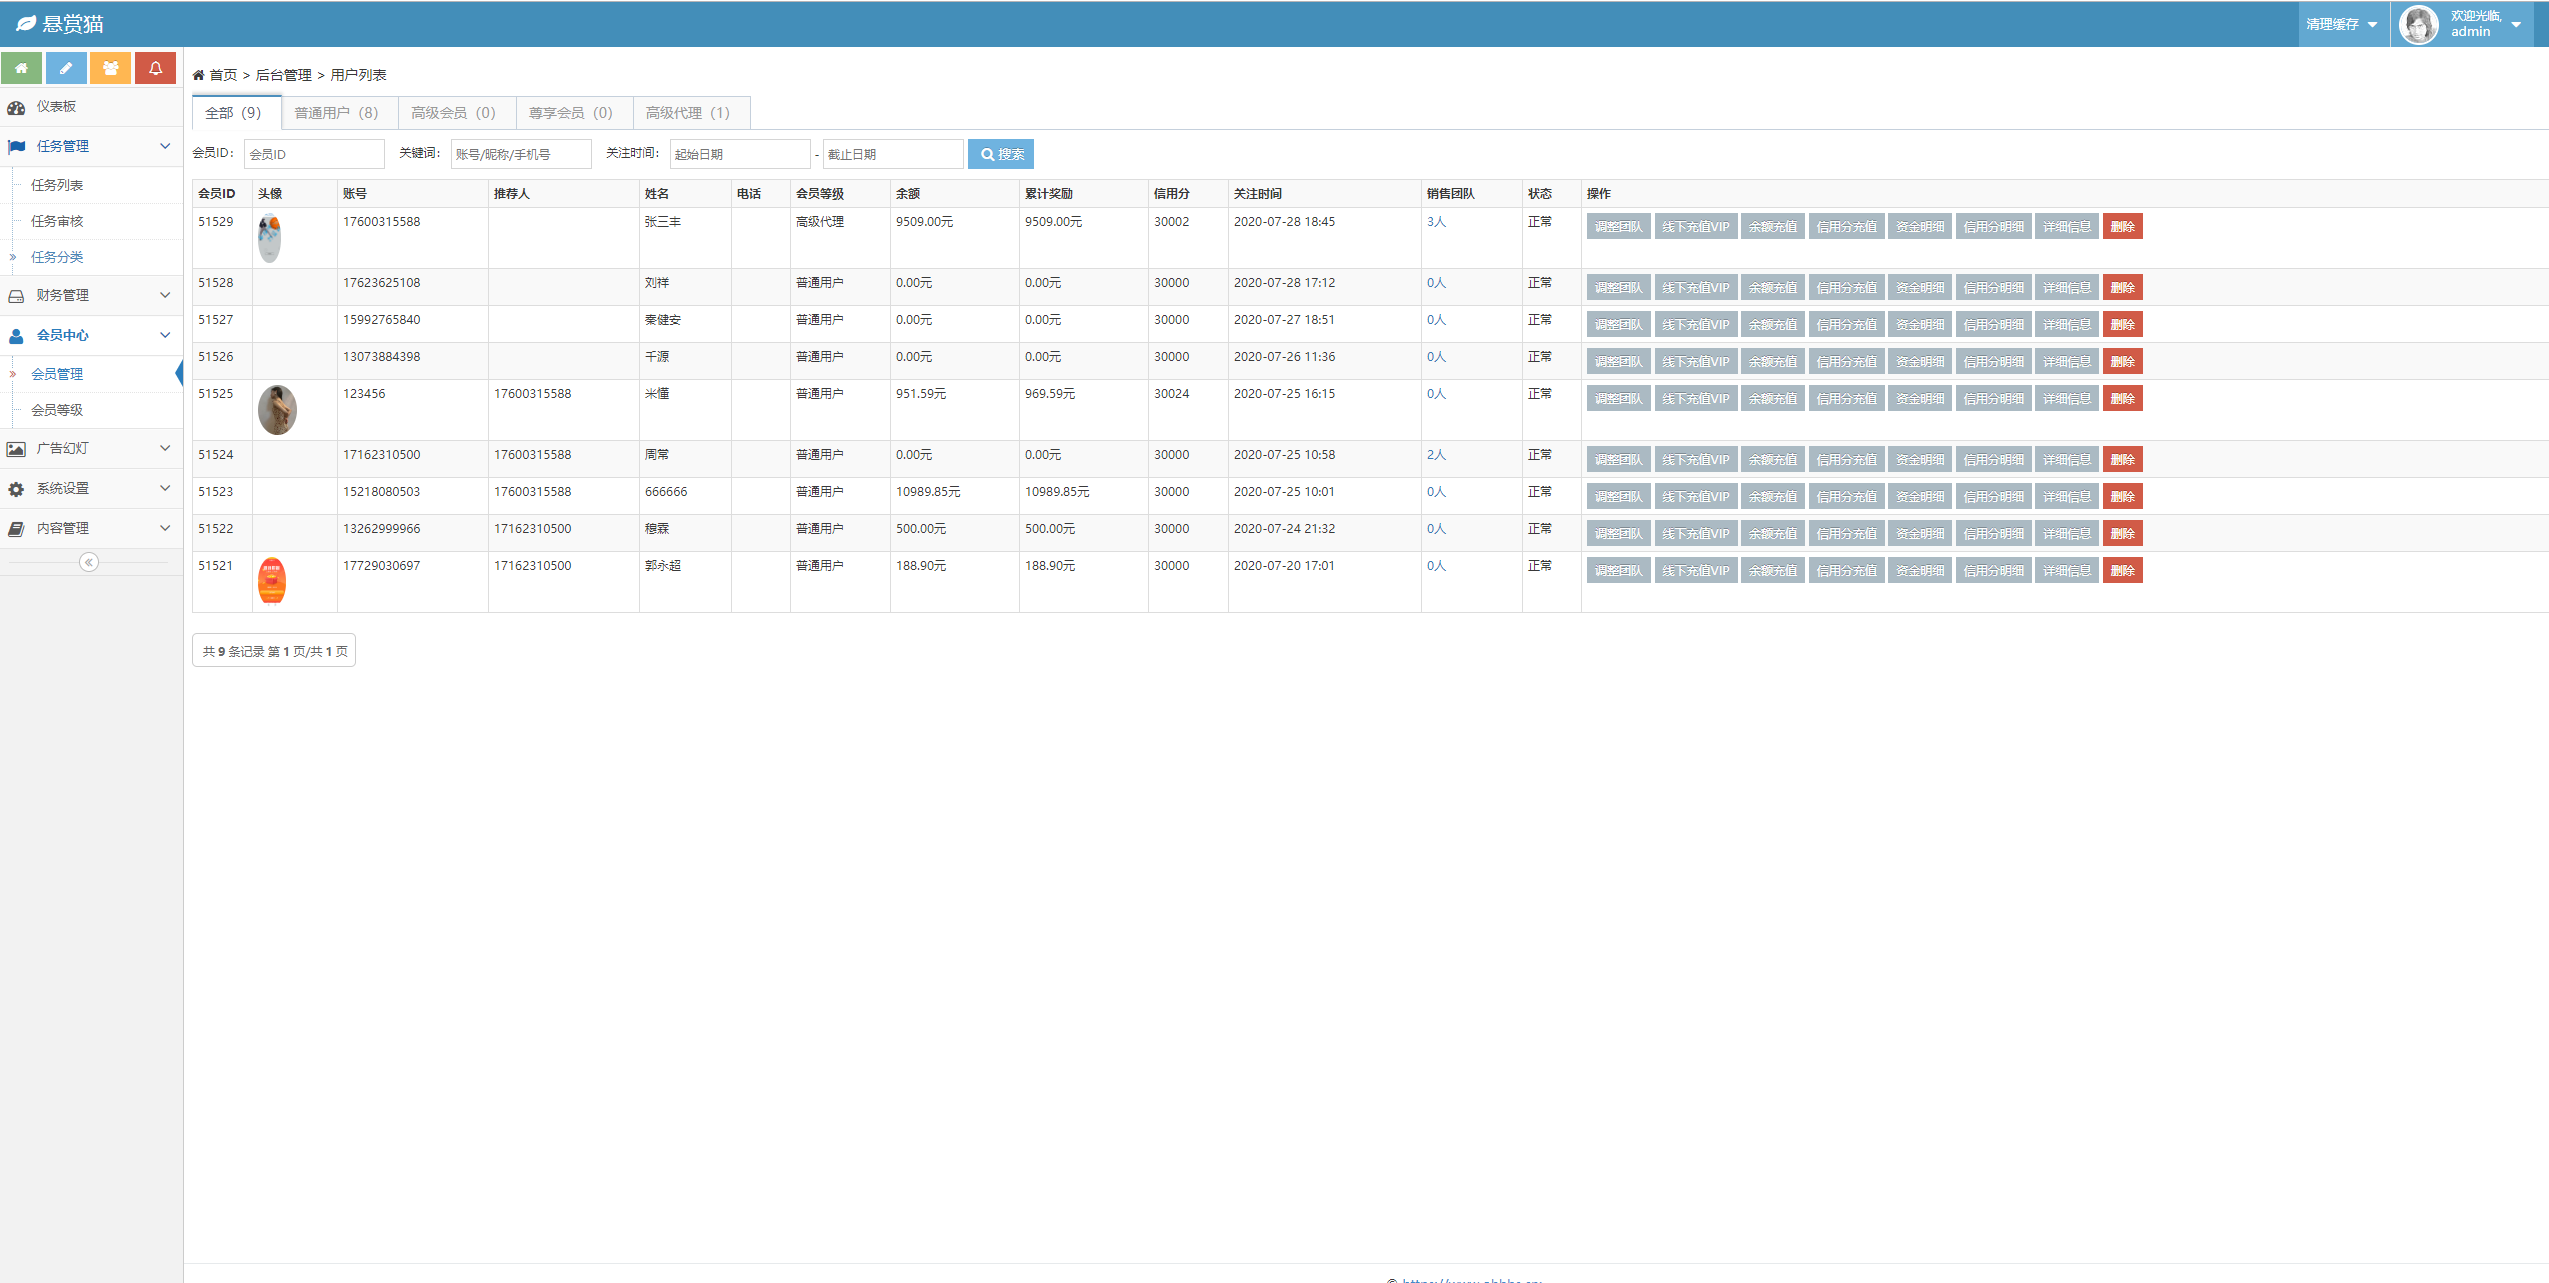Open 任务分类 in the sidebar

tap(57, 257)
